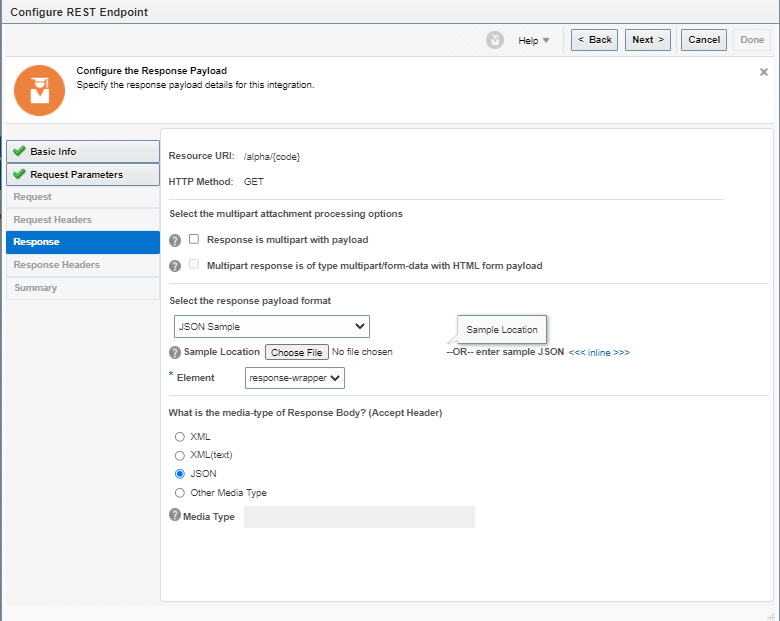This screenshot has width=780, height=621.
Task: Click help icon next to Response is multipart
Action: (x=175, y=240)
